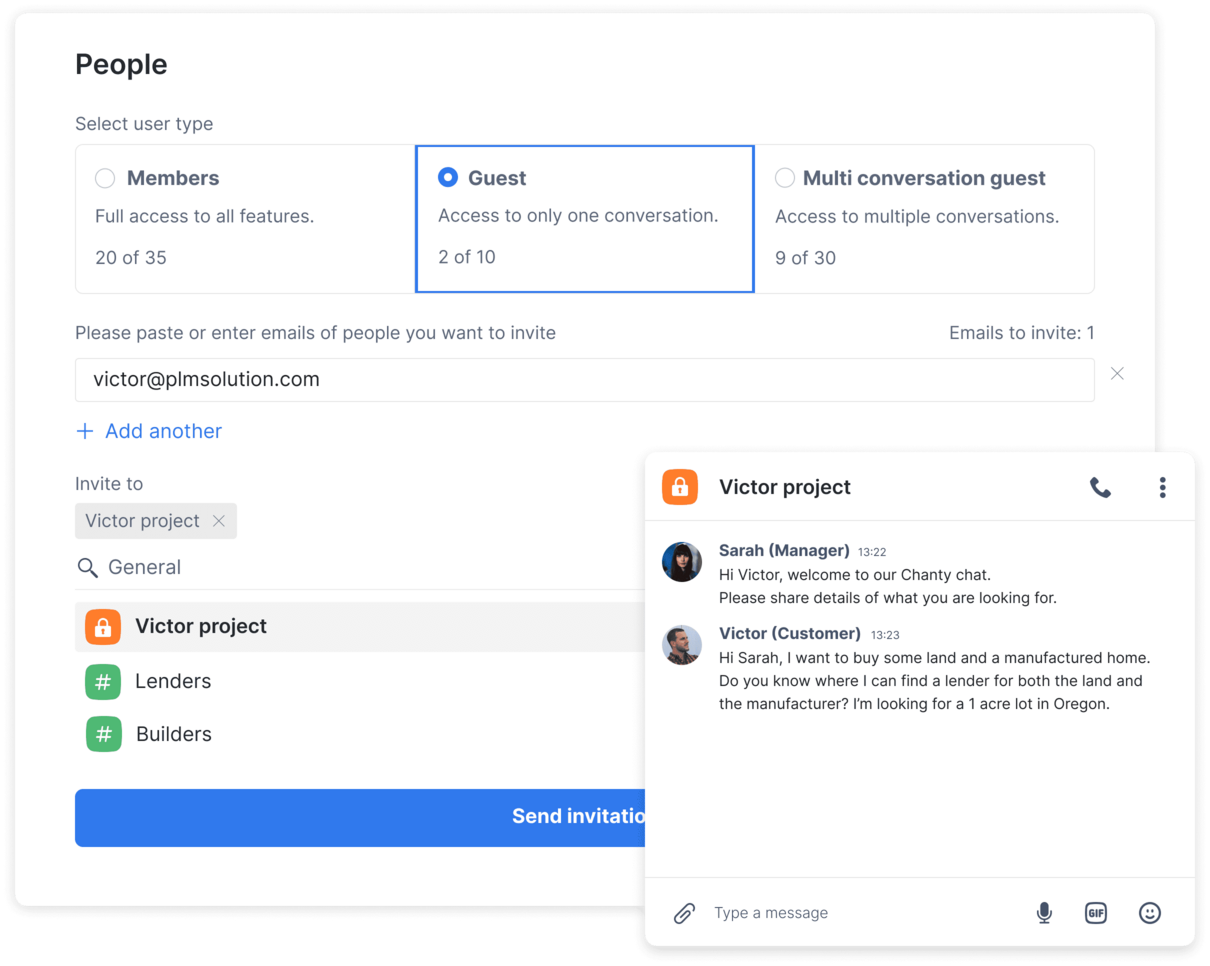Click the orange lock icon in chat header
This screenshot has width=1210, height=966.
tap(680, 487)
